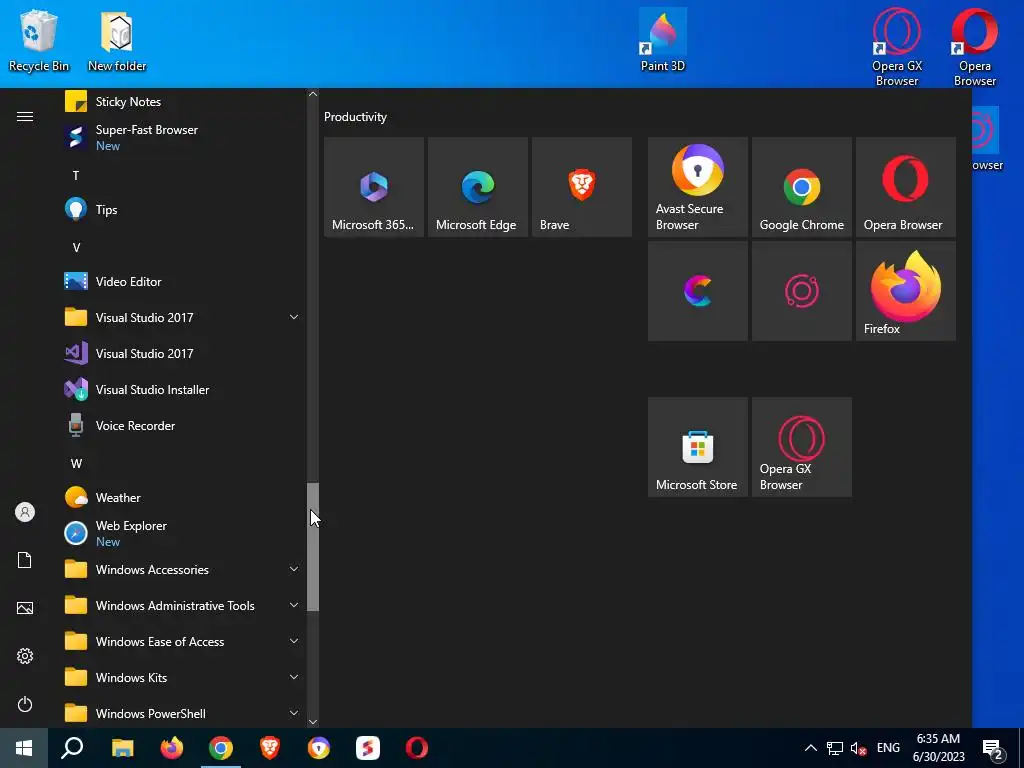The image size is (1024, 768).
Task: Jump to the letter W section header
Action: click(x=76, y=464)
